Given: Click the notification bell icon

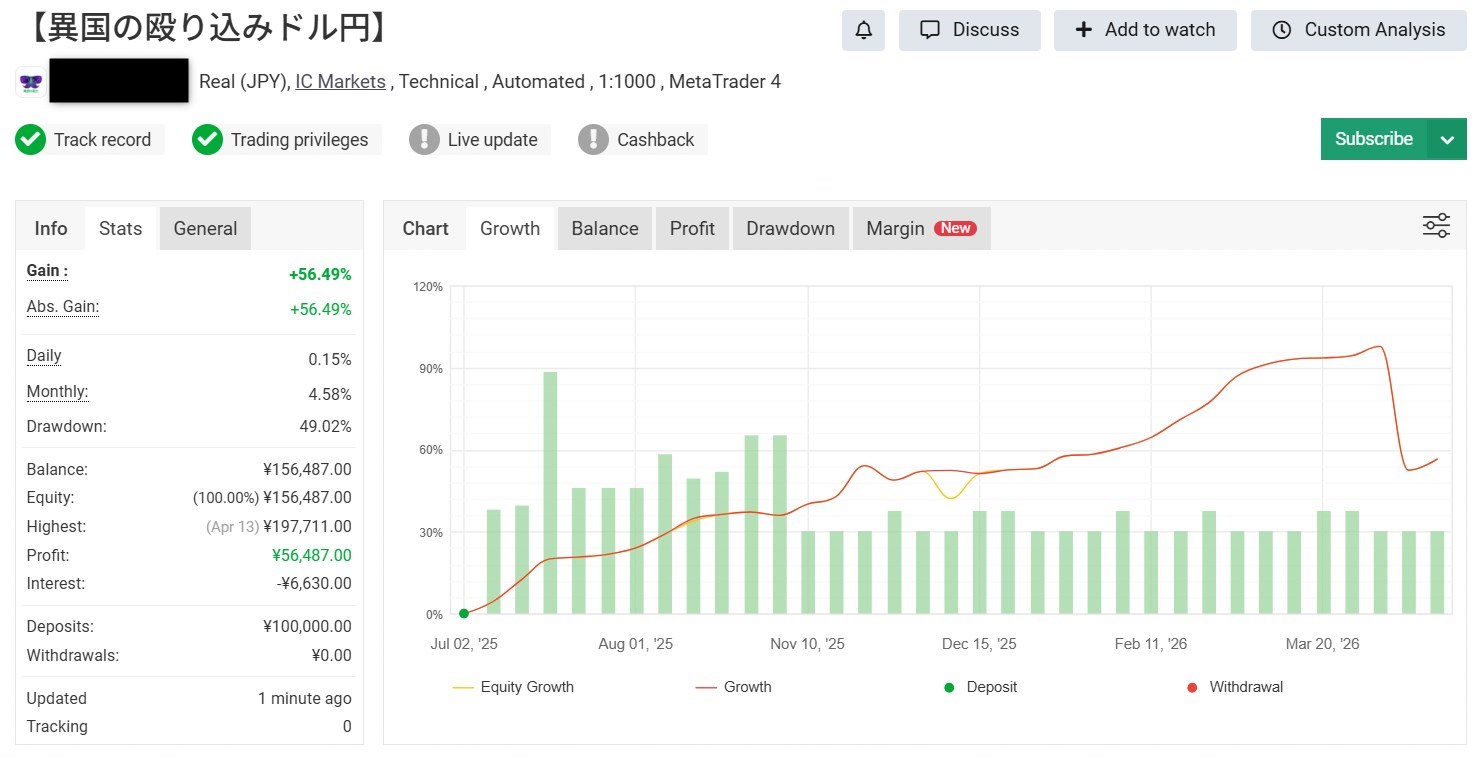Looking at the screenshot, I should pos(864,30).
